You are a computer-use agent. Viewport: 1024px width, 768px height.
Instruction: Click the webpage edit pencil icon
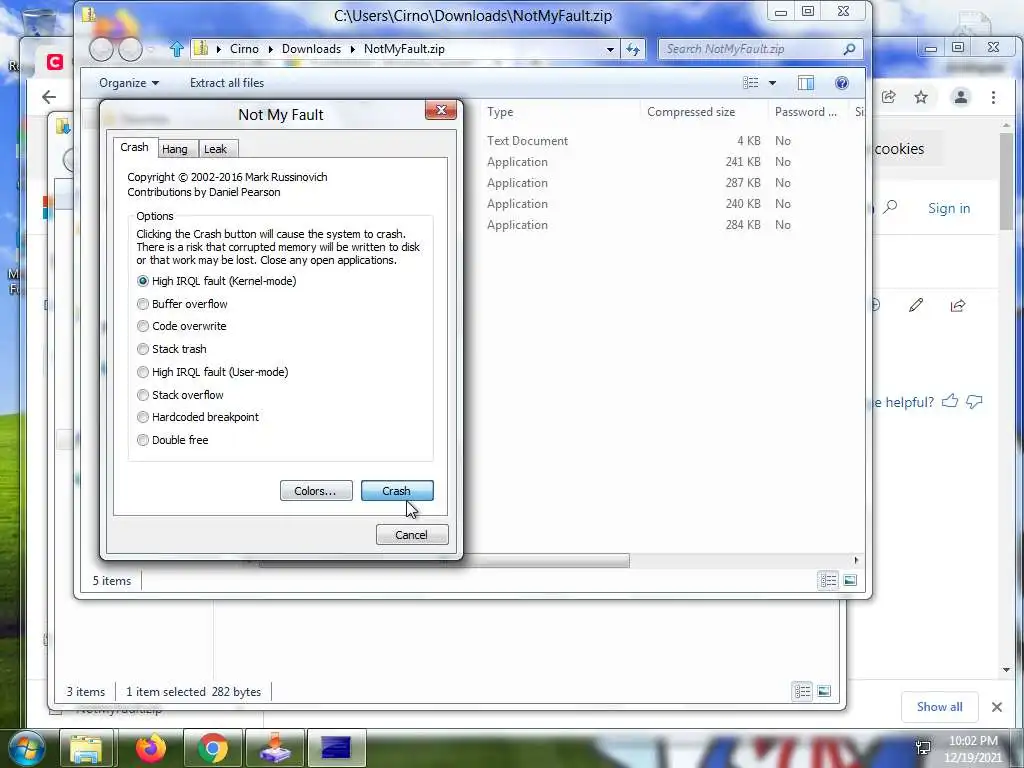pos(916,305)
